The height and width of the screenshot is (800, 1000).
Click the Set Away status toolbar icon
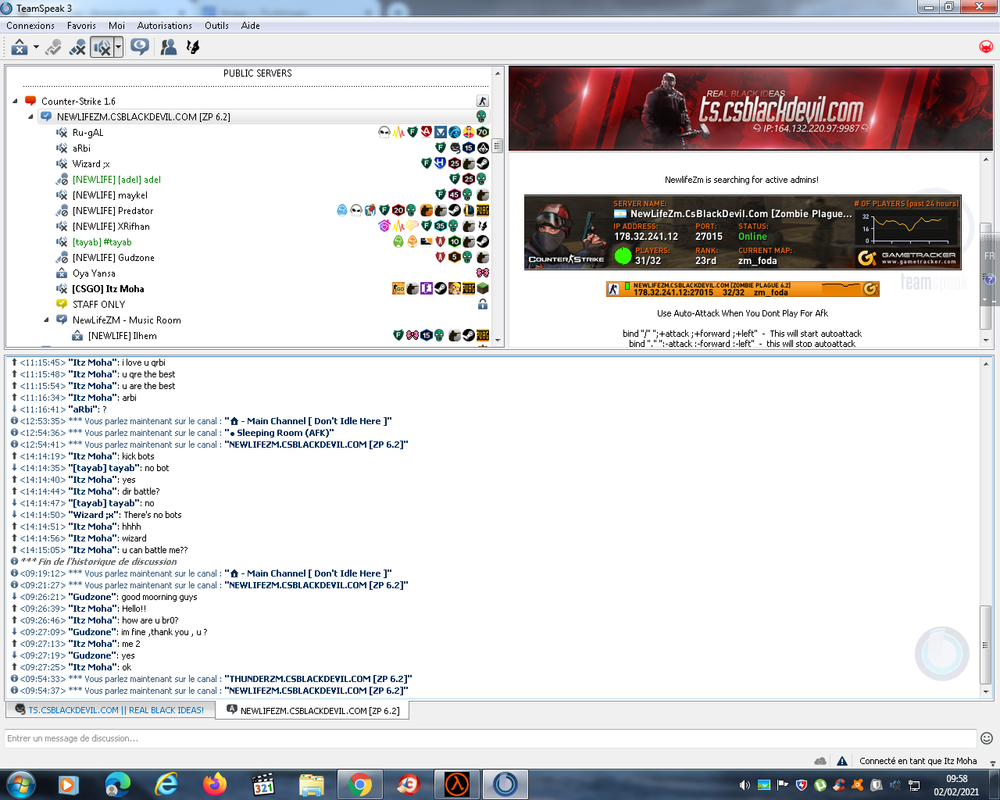pyautogui.click(x=19, y=47)
